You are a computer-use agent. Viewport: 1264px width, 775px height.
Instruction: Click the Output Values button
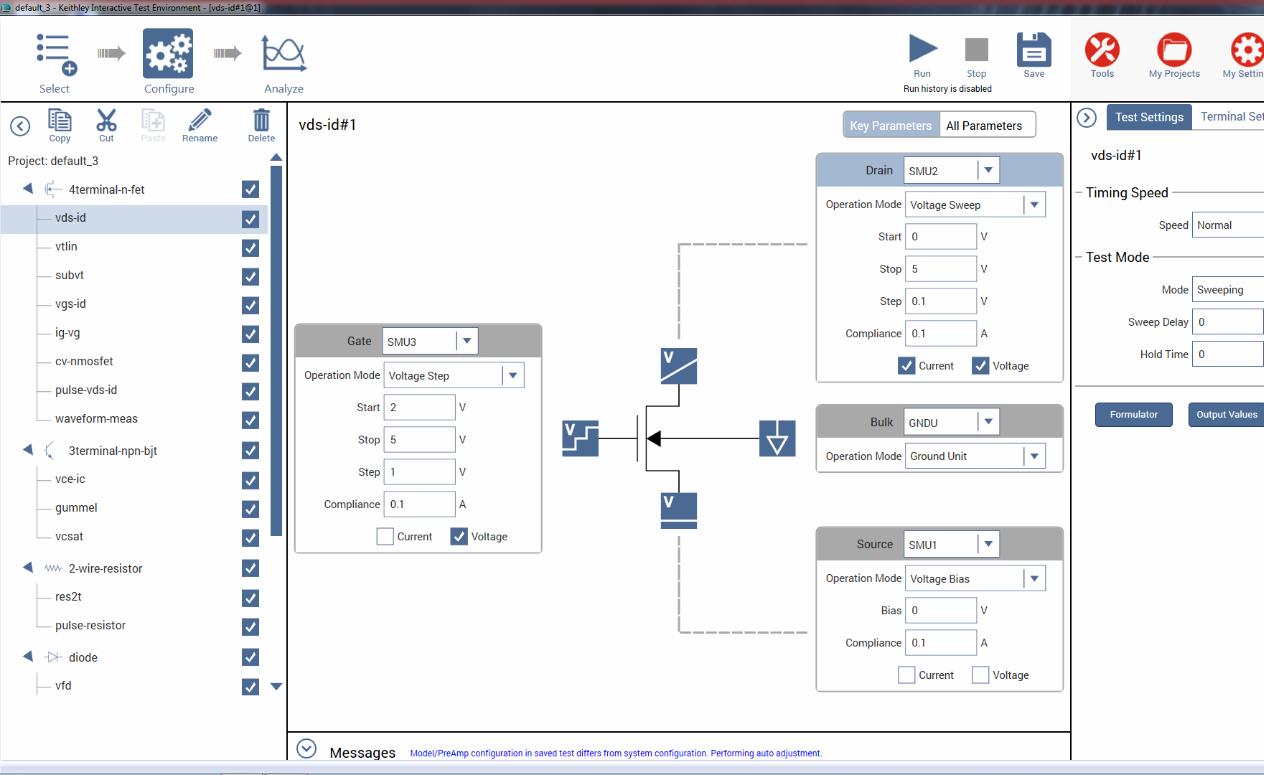click(x=1226, y=414)
